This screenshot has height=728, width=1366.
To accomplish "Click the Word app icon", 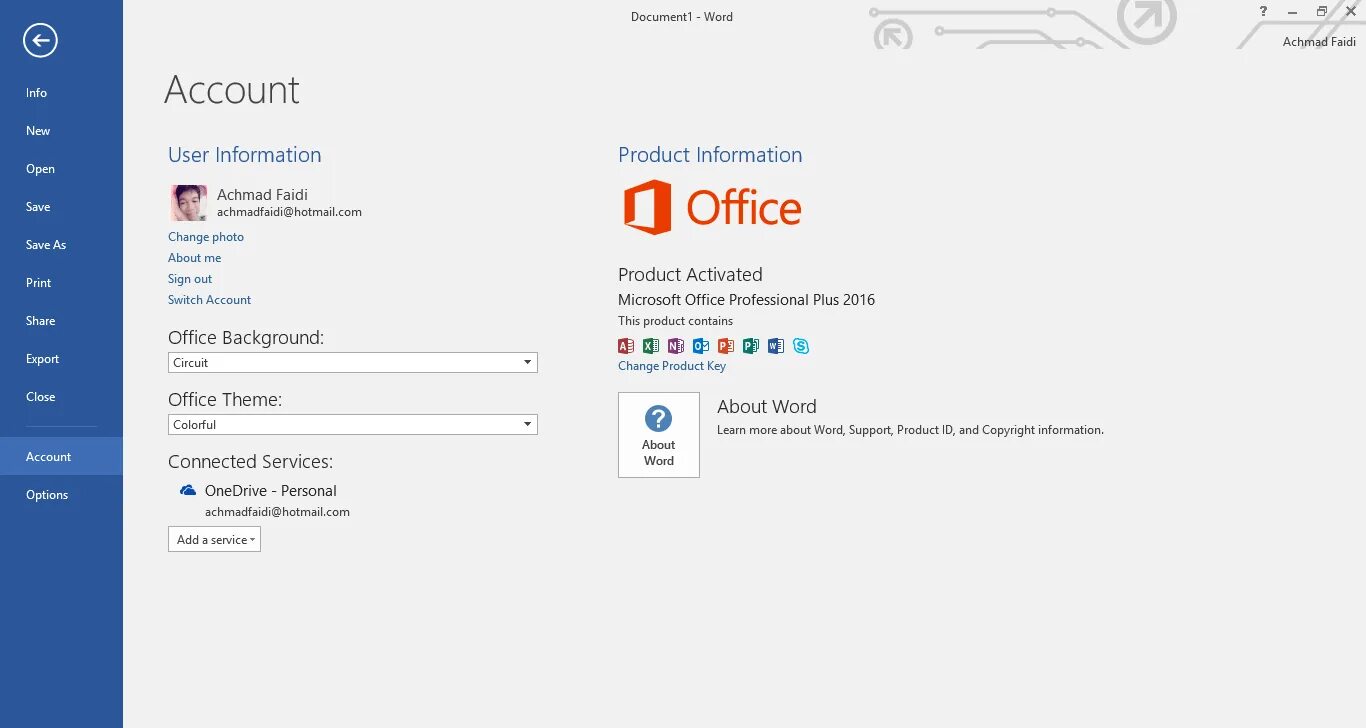I will pyautogui.click(x=776, y=346).
